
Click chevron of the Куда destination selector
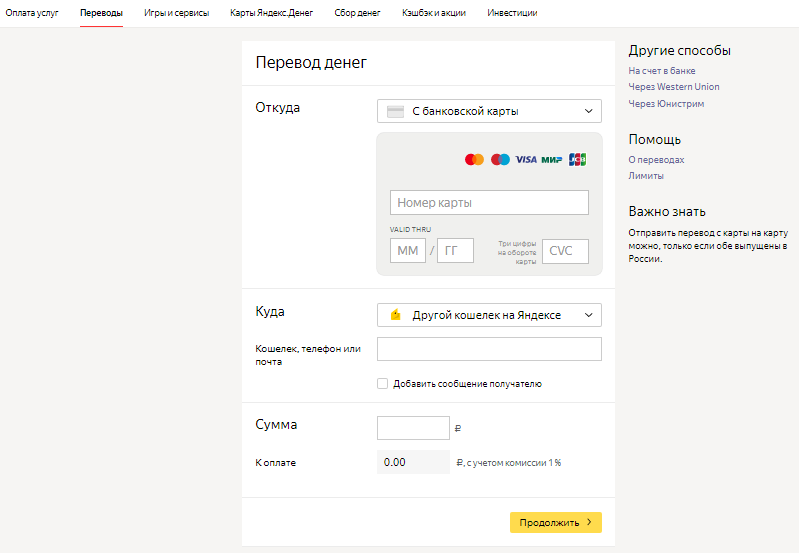(x=589, y=315)
